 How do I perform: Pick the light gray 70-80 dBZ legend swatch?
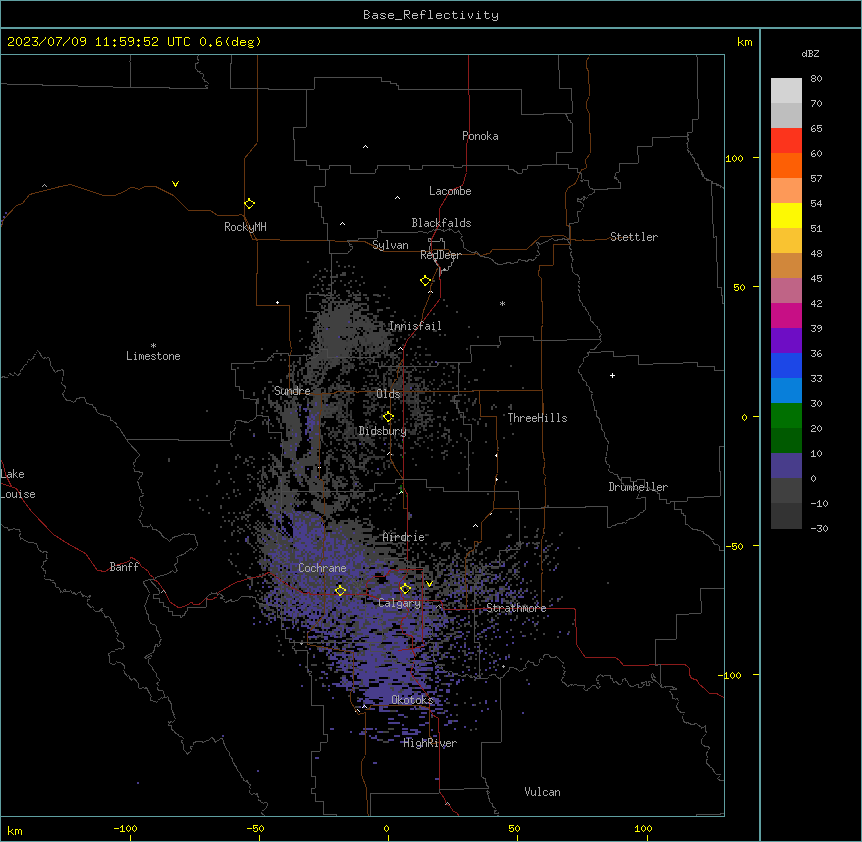(x=786, y=91)
